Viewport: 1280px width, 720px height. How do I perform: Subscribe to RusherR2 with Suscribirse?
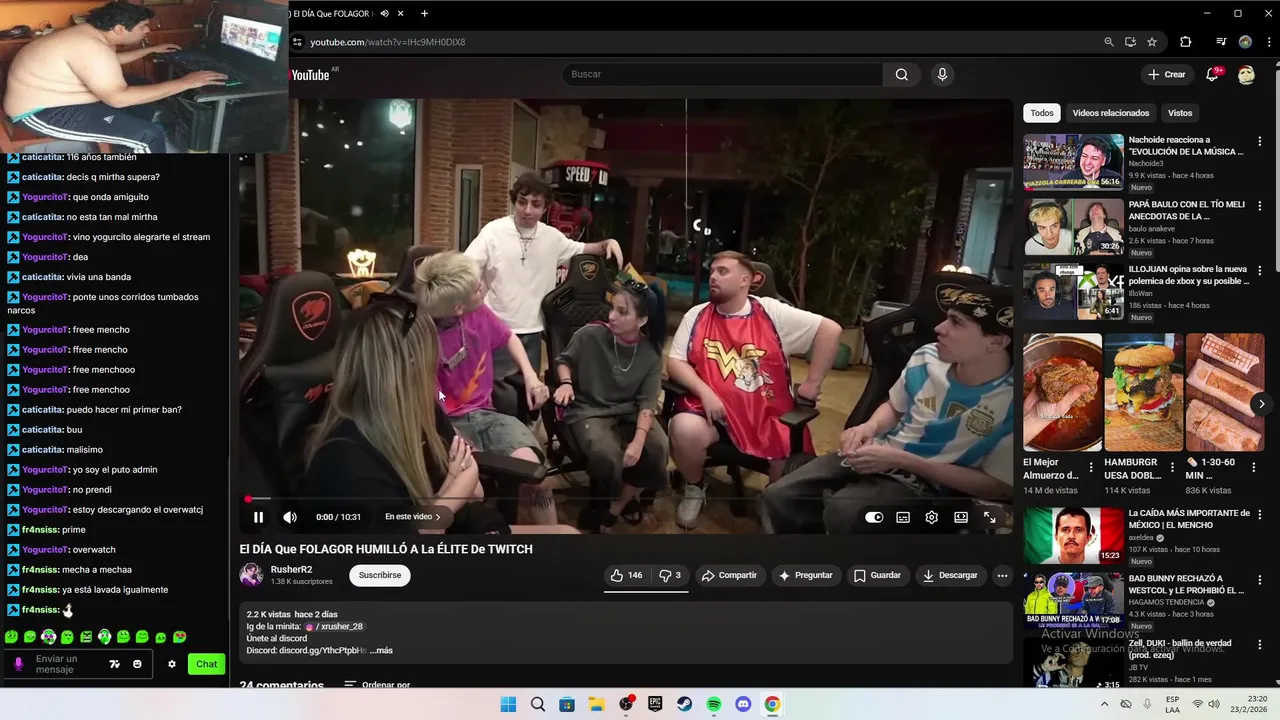(x=380, y=575)
